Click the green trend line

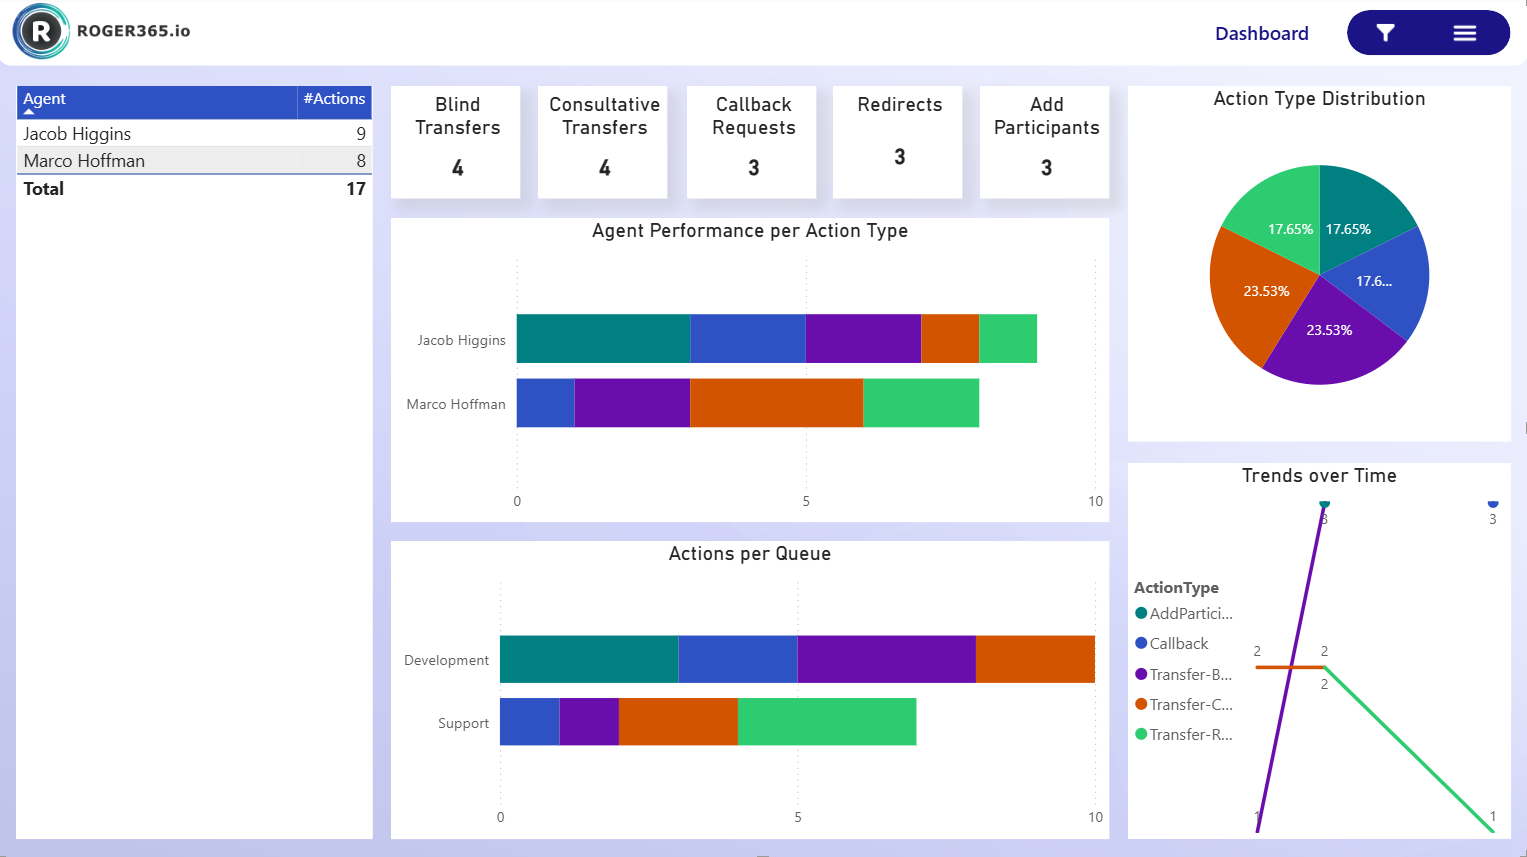(x=1410, y=750)
